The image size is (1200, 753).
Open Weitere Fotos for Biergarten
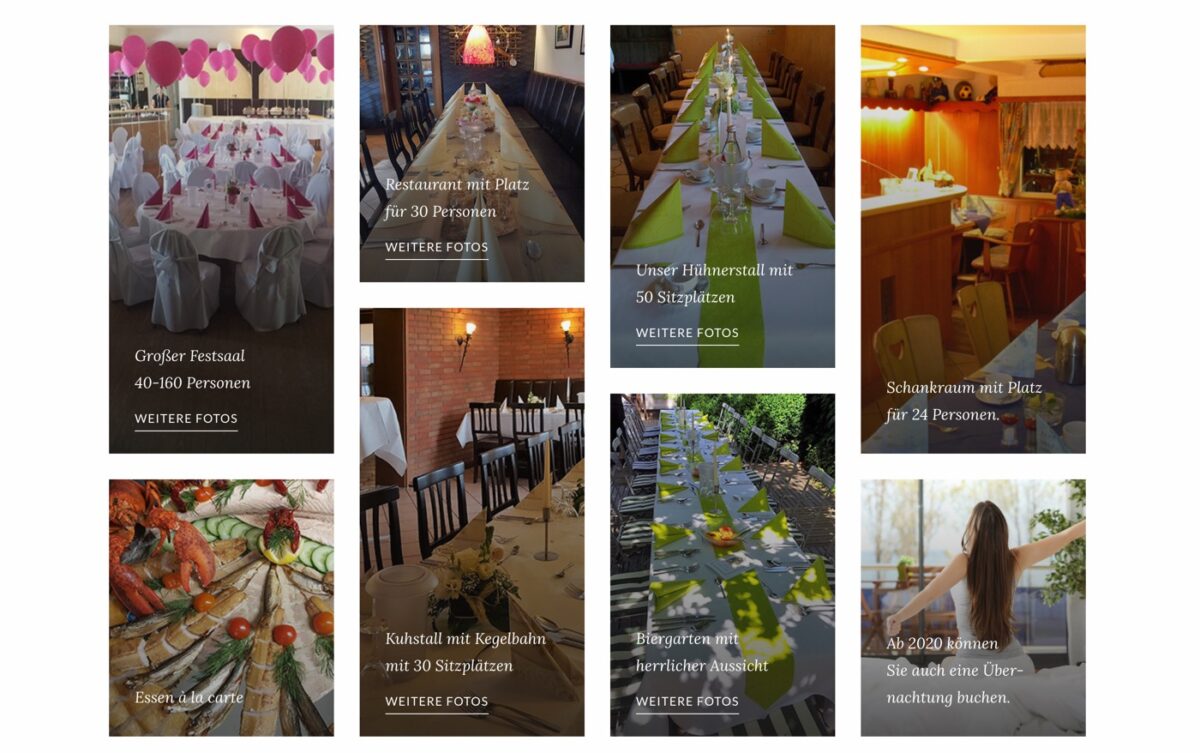click(687, 702)
